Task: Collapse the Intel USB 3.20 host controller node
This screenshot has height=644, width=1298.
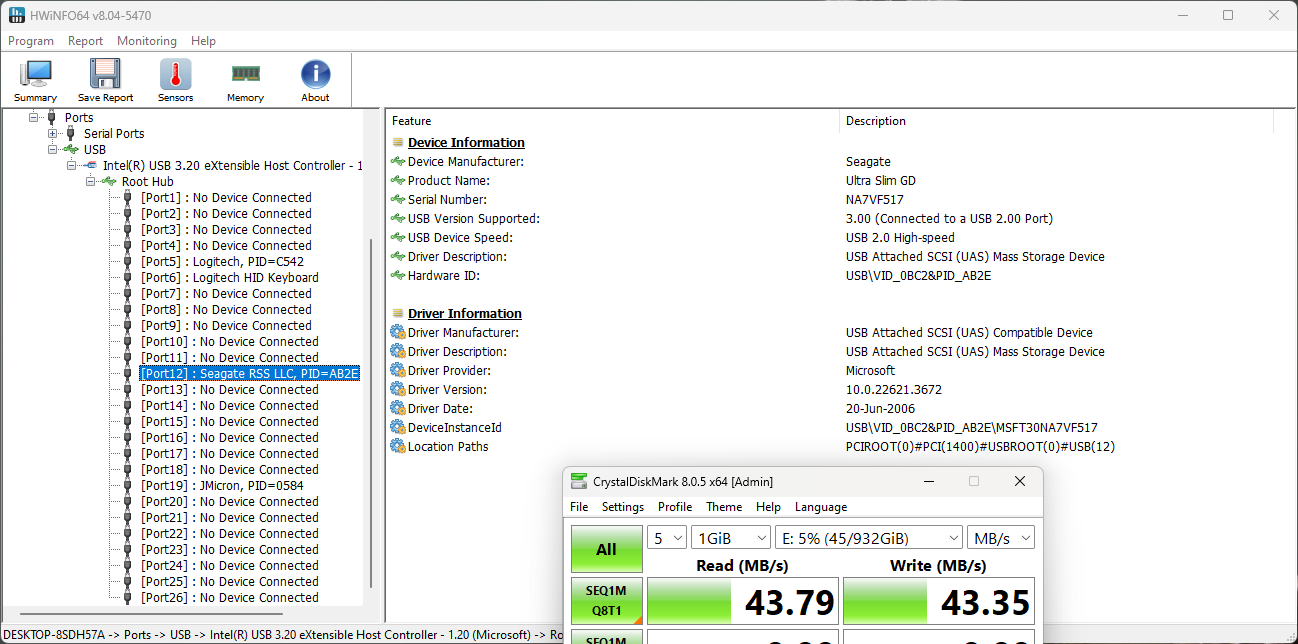Action: click(72, 166)
